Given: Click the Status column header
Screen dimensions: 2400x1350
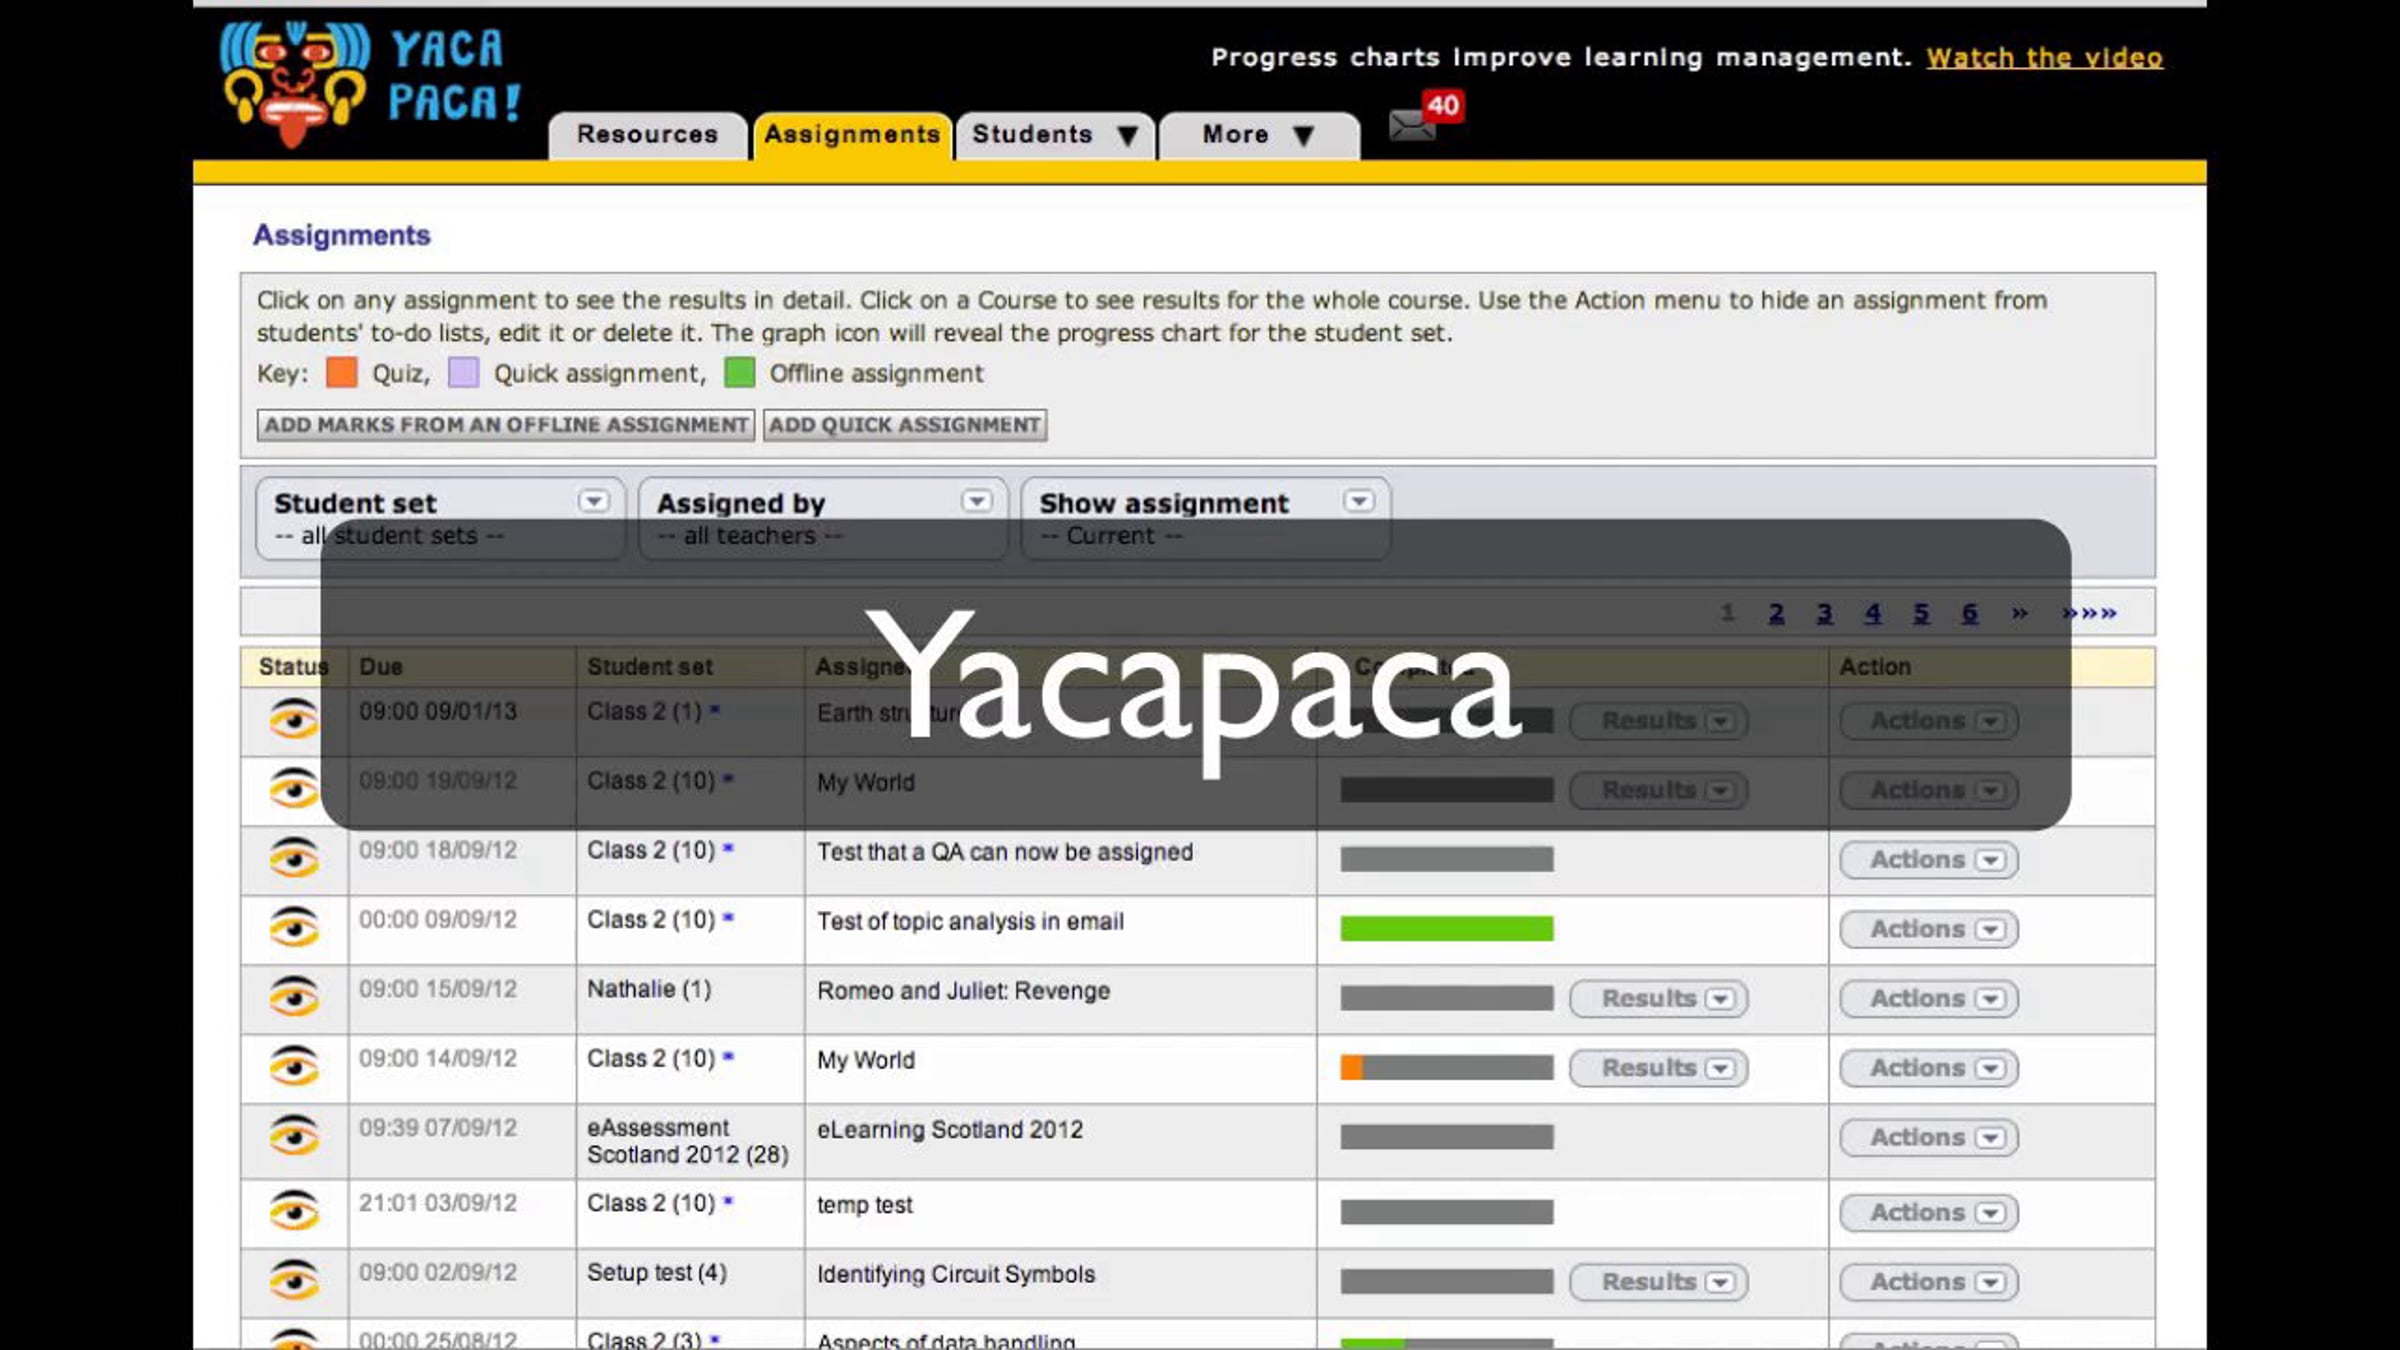Looking at the screenshot, I should [x=293, y=667].
